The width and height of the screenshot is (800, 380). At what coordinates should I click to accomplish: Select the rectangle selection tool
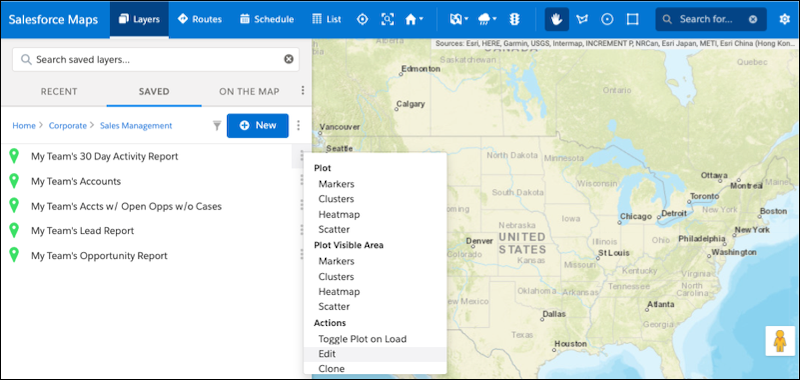633,19
